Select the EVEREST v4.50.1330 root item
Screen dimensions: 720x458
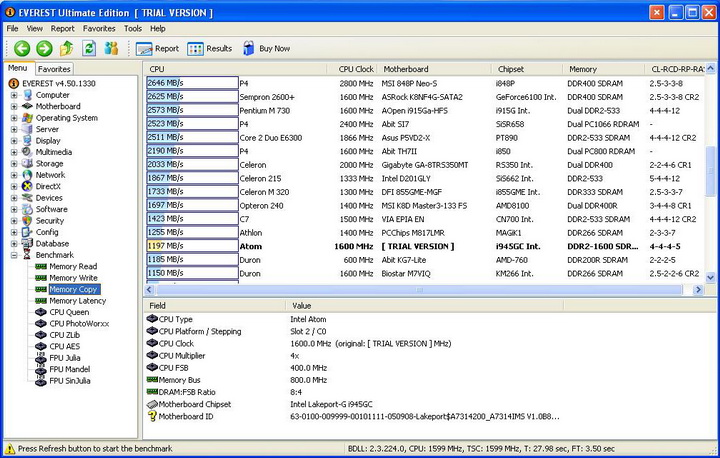59,84
